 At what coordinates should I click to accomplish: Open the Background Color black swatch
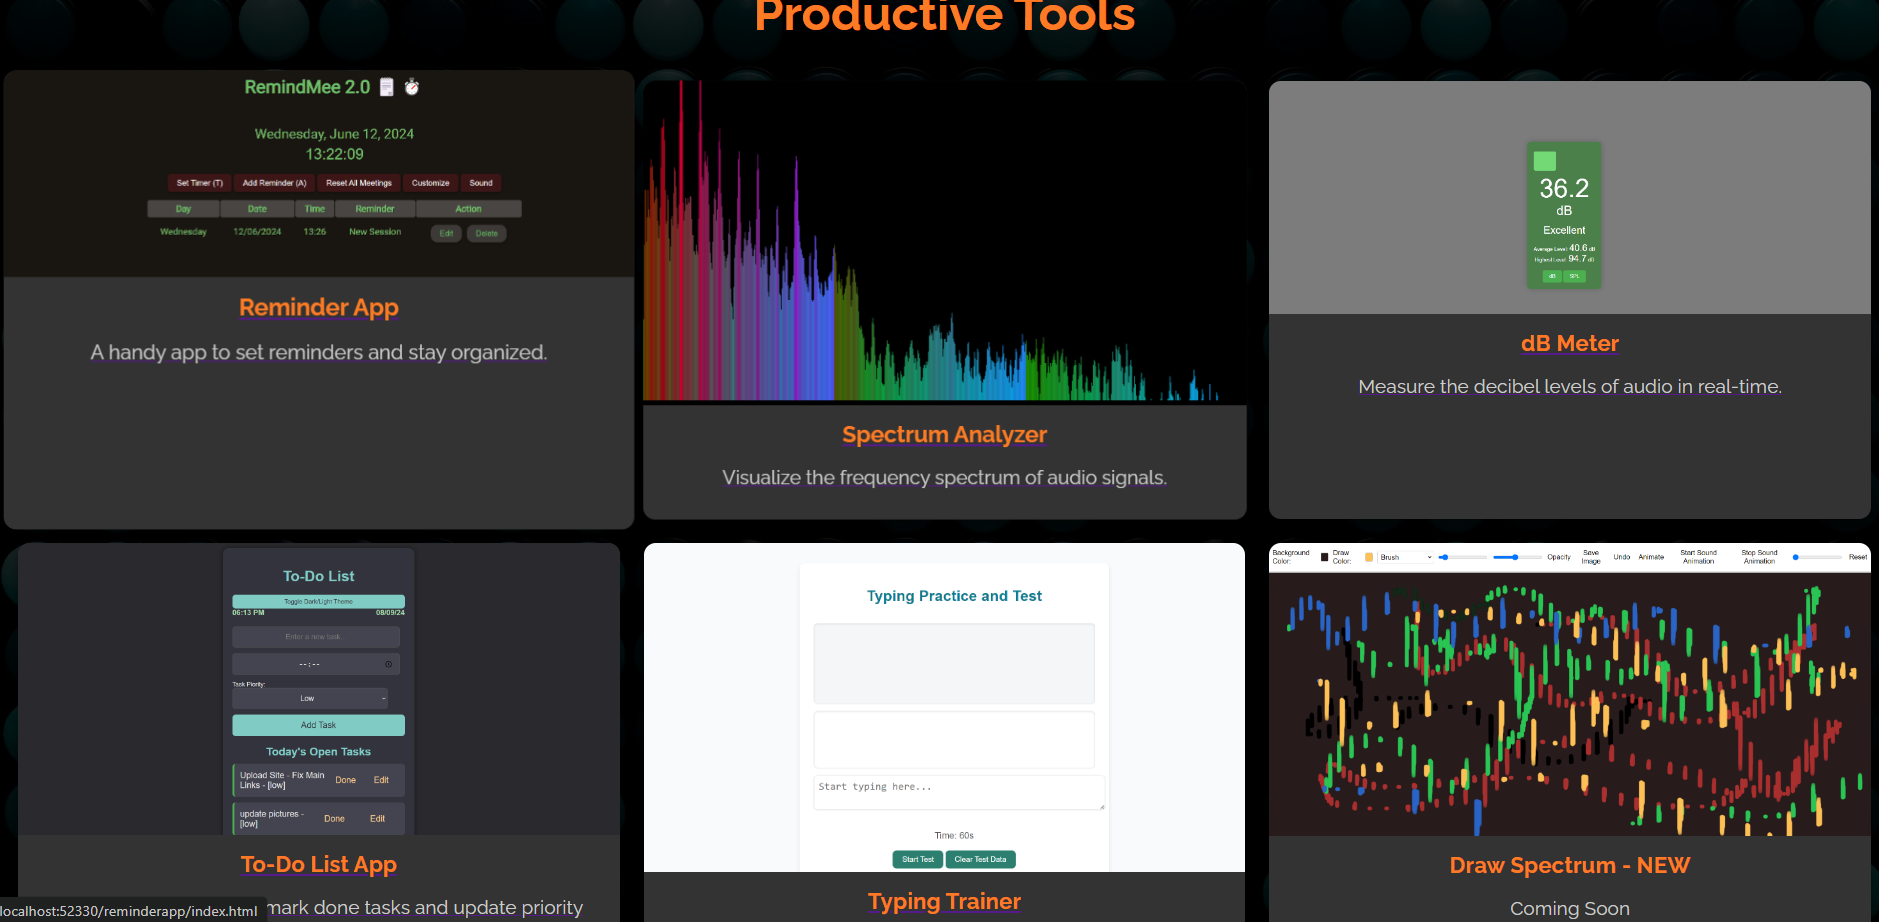click(1325, 557)
